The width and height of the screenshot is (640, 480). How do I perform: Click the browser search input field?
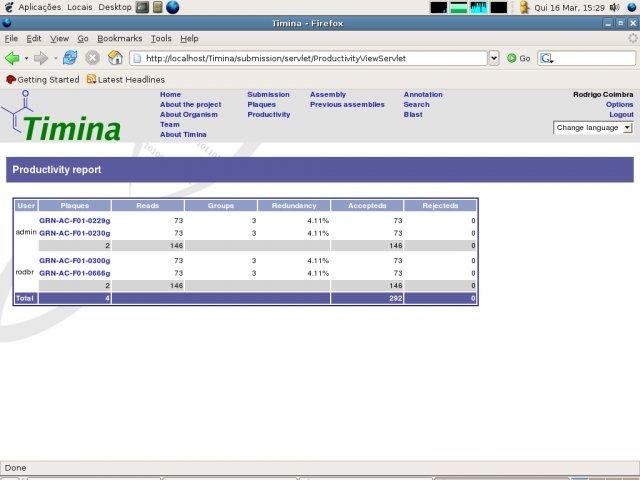click(x=587, y=58)
